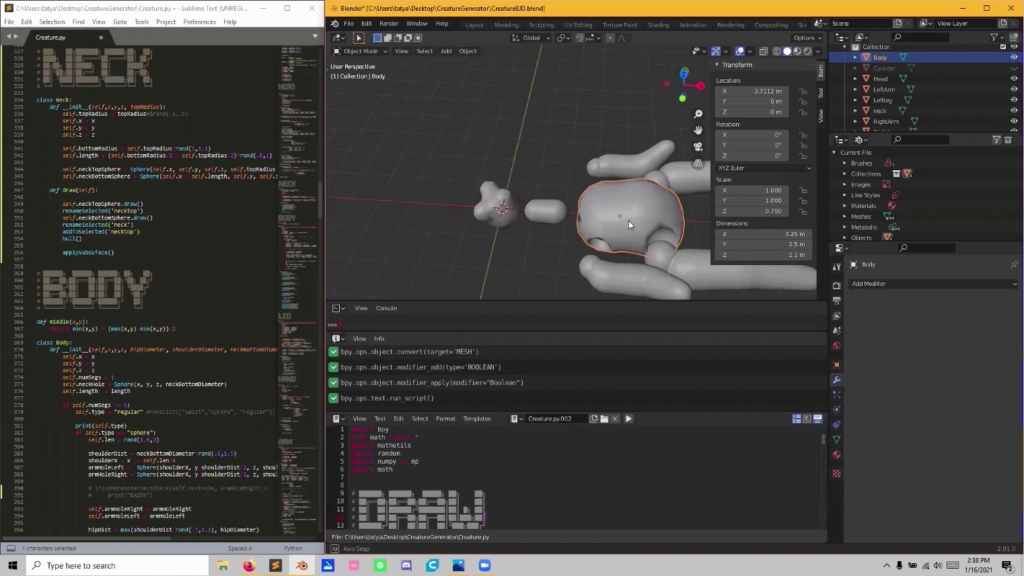
Task: Select wireframe viewport shading mode
Action: pyautogui.click(x=776, y=51)
